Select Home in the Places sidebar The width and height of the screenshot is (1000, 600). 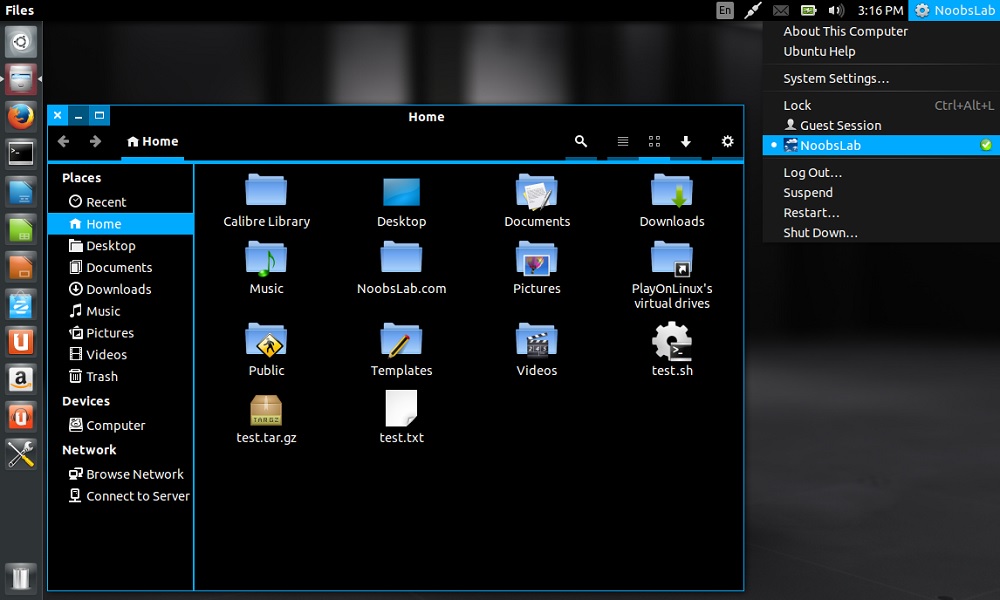point(121,224)
